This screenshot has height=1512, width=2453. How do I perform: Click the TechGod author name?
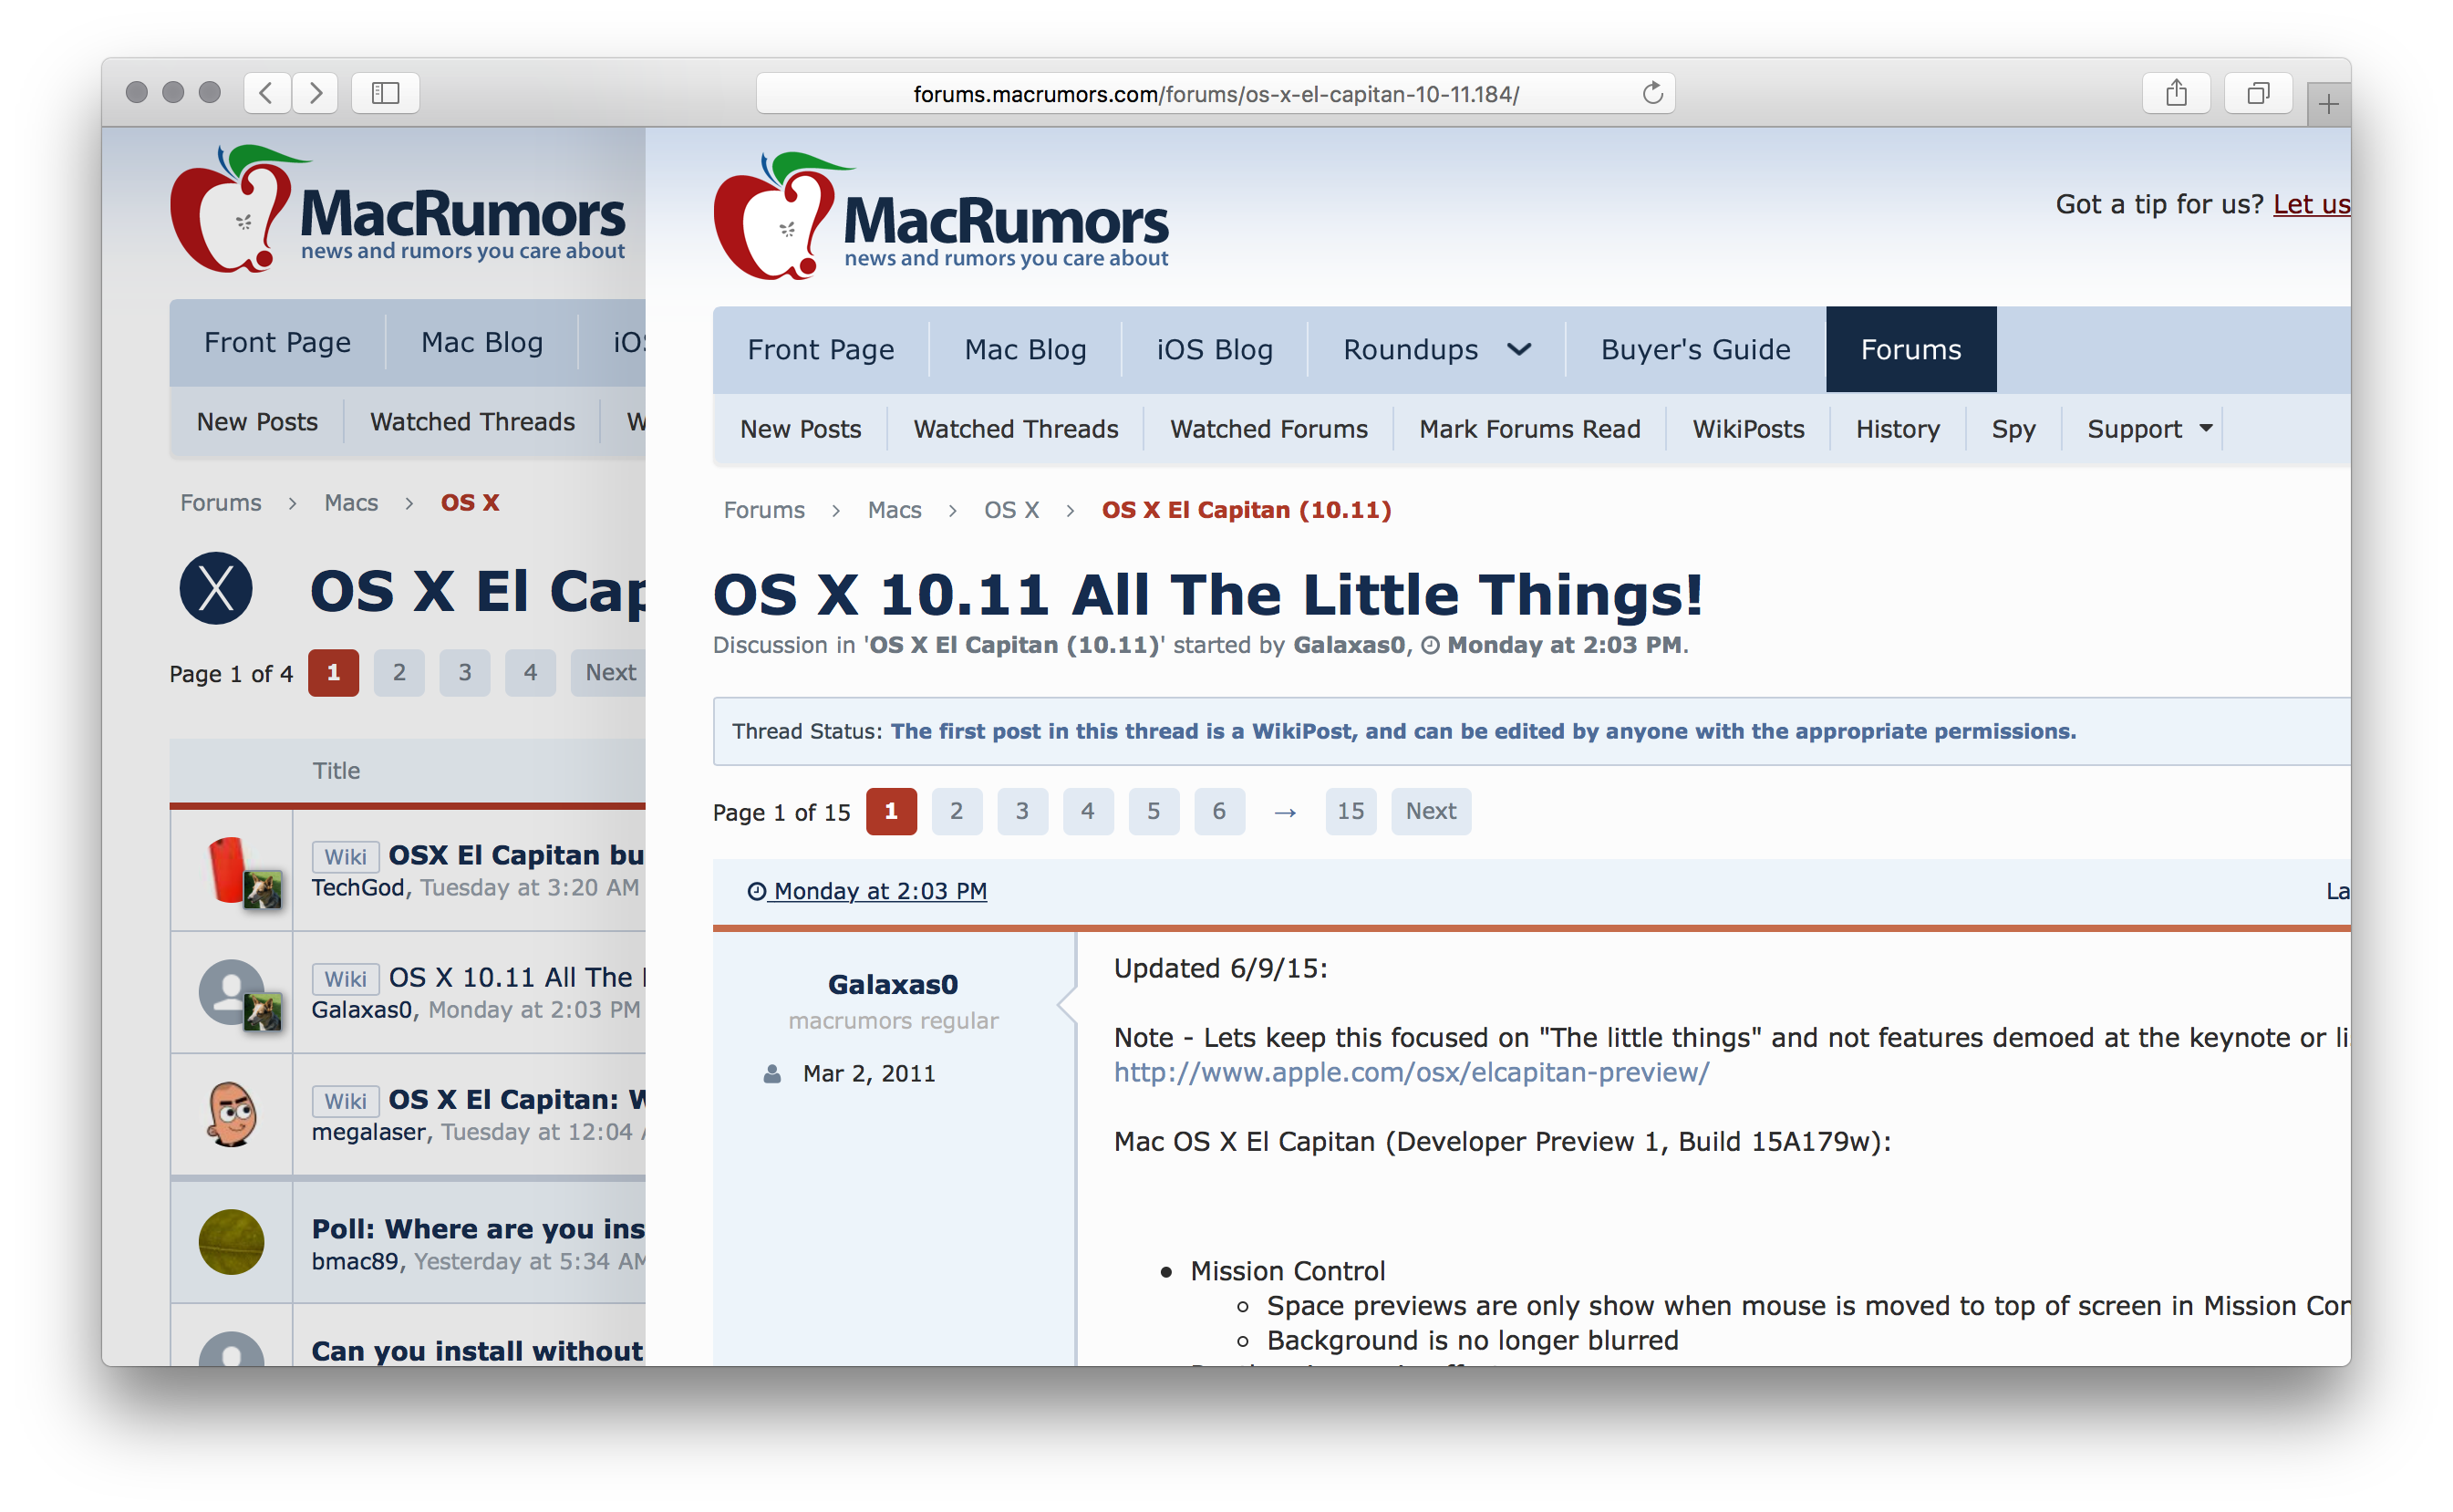point(357,888)
